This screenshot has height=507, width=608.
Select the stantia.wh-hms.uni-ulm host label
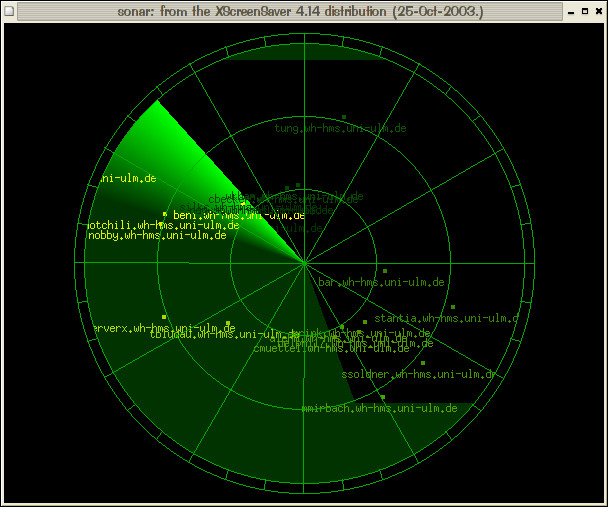click(x=446, y=319)
